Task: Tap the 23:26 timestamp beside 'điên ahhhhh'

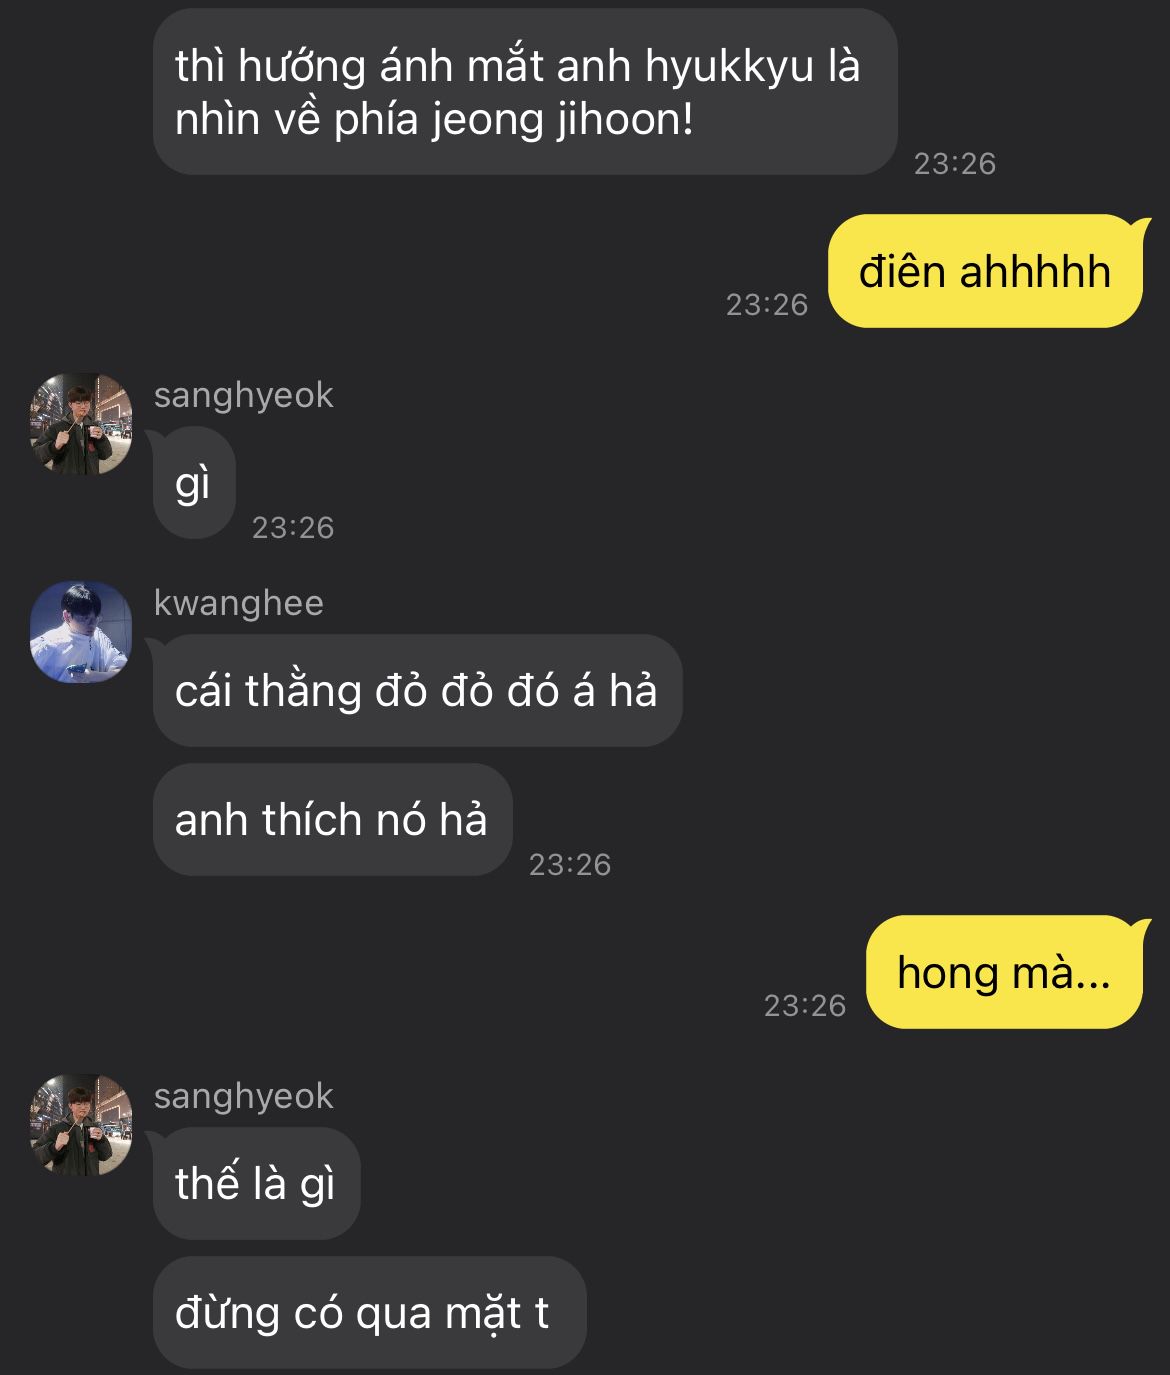Action: pos(767,305)
